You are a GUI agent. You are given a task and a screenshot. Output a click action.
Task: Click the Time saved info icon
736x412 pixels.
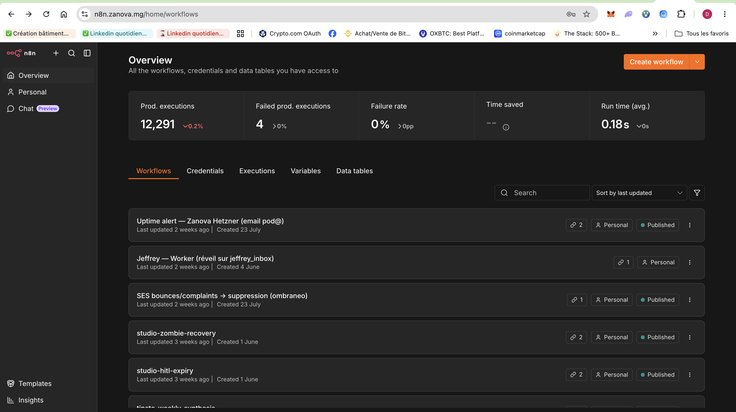coord(506,127)
